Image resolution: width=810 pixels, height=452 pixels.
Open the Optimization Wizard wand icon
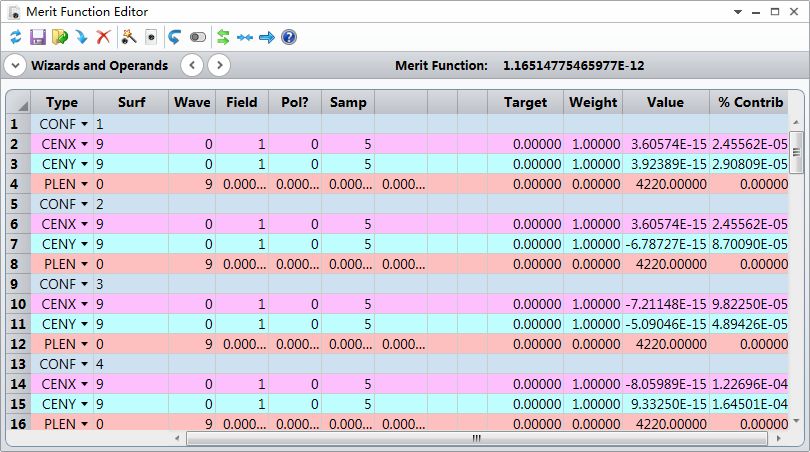coord(129,37)
